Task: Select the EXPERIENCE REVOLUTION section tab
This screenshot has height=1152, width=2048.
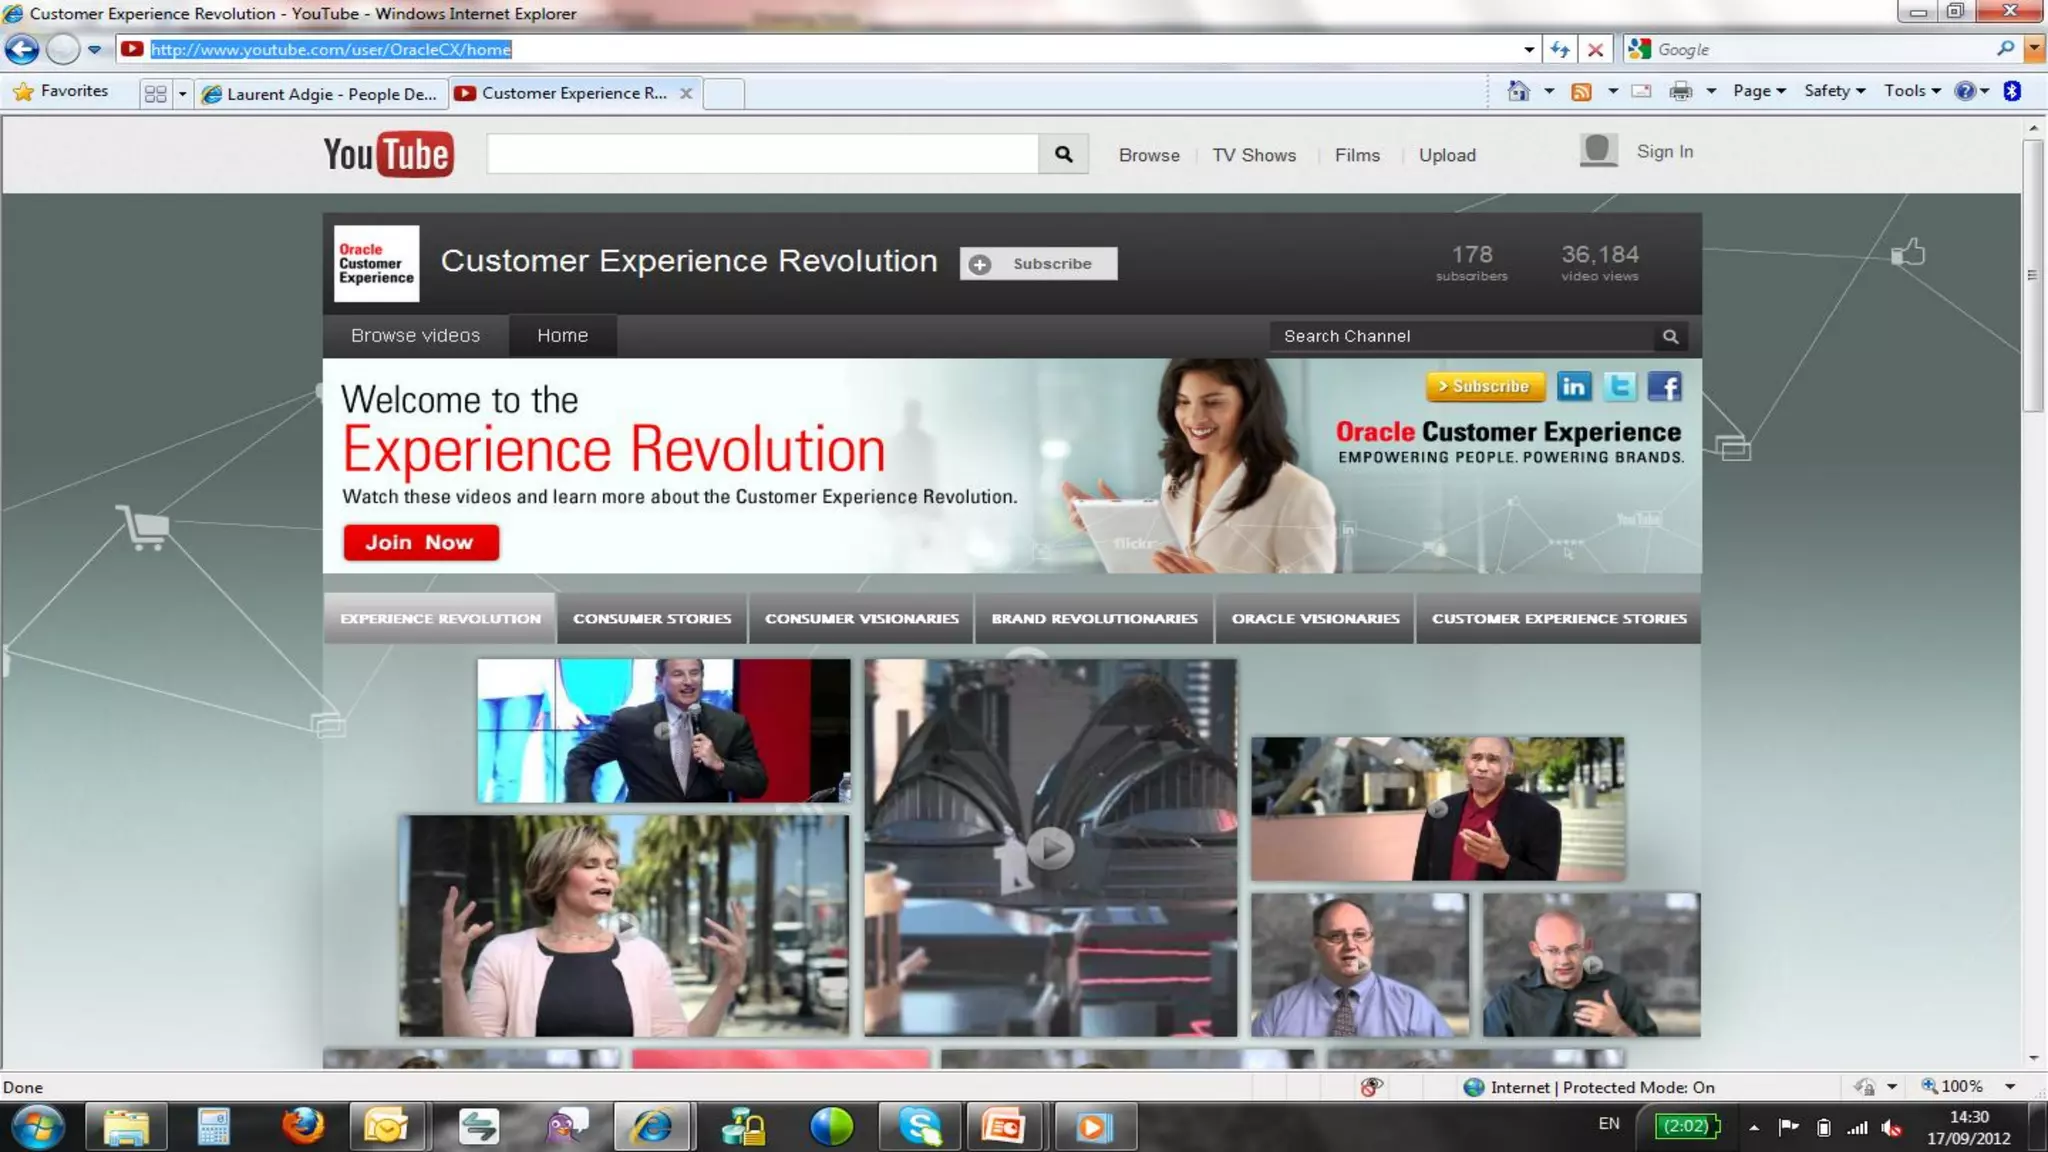Action: point(440,619)
